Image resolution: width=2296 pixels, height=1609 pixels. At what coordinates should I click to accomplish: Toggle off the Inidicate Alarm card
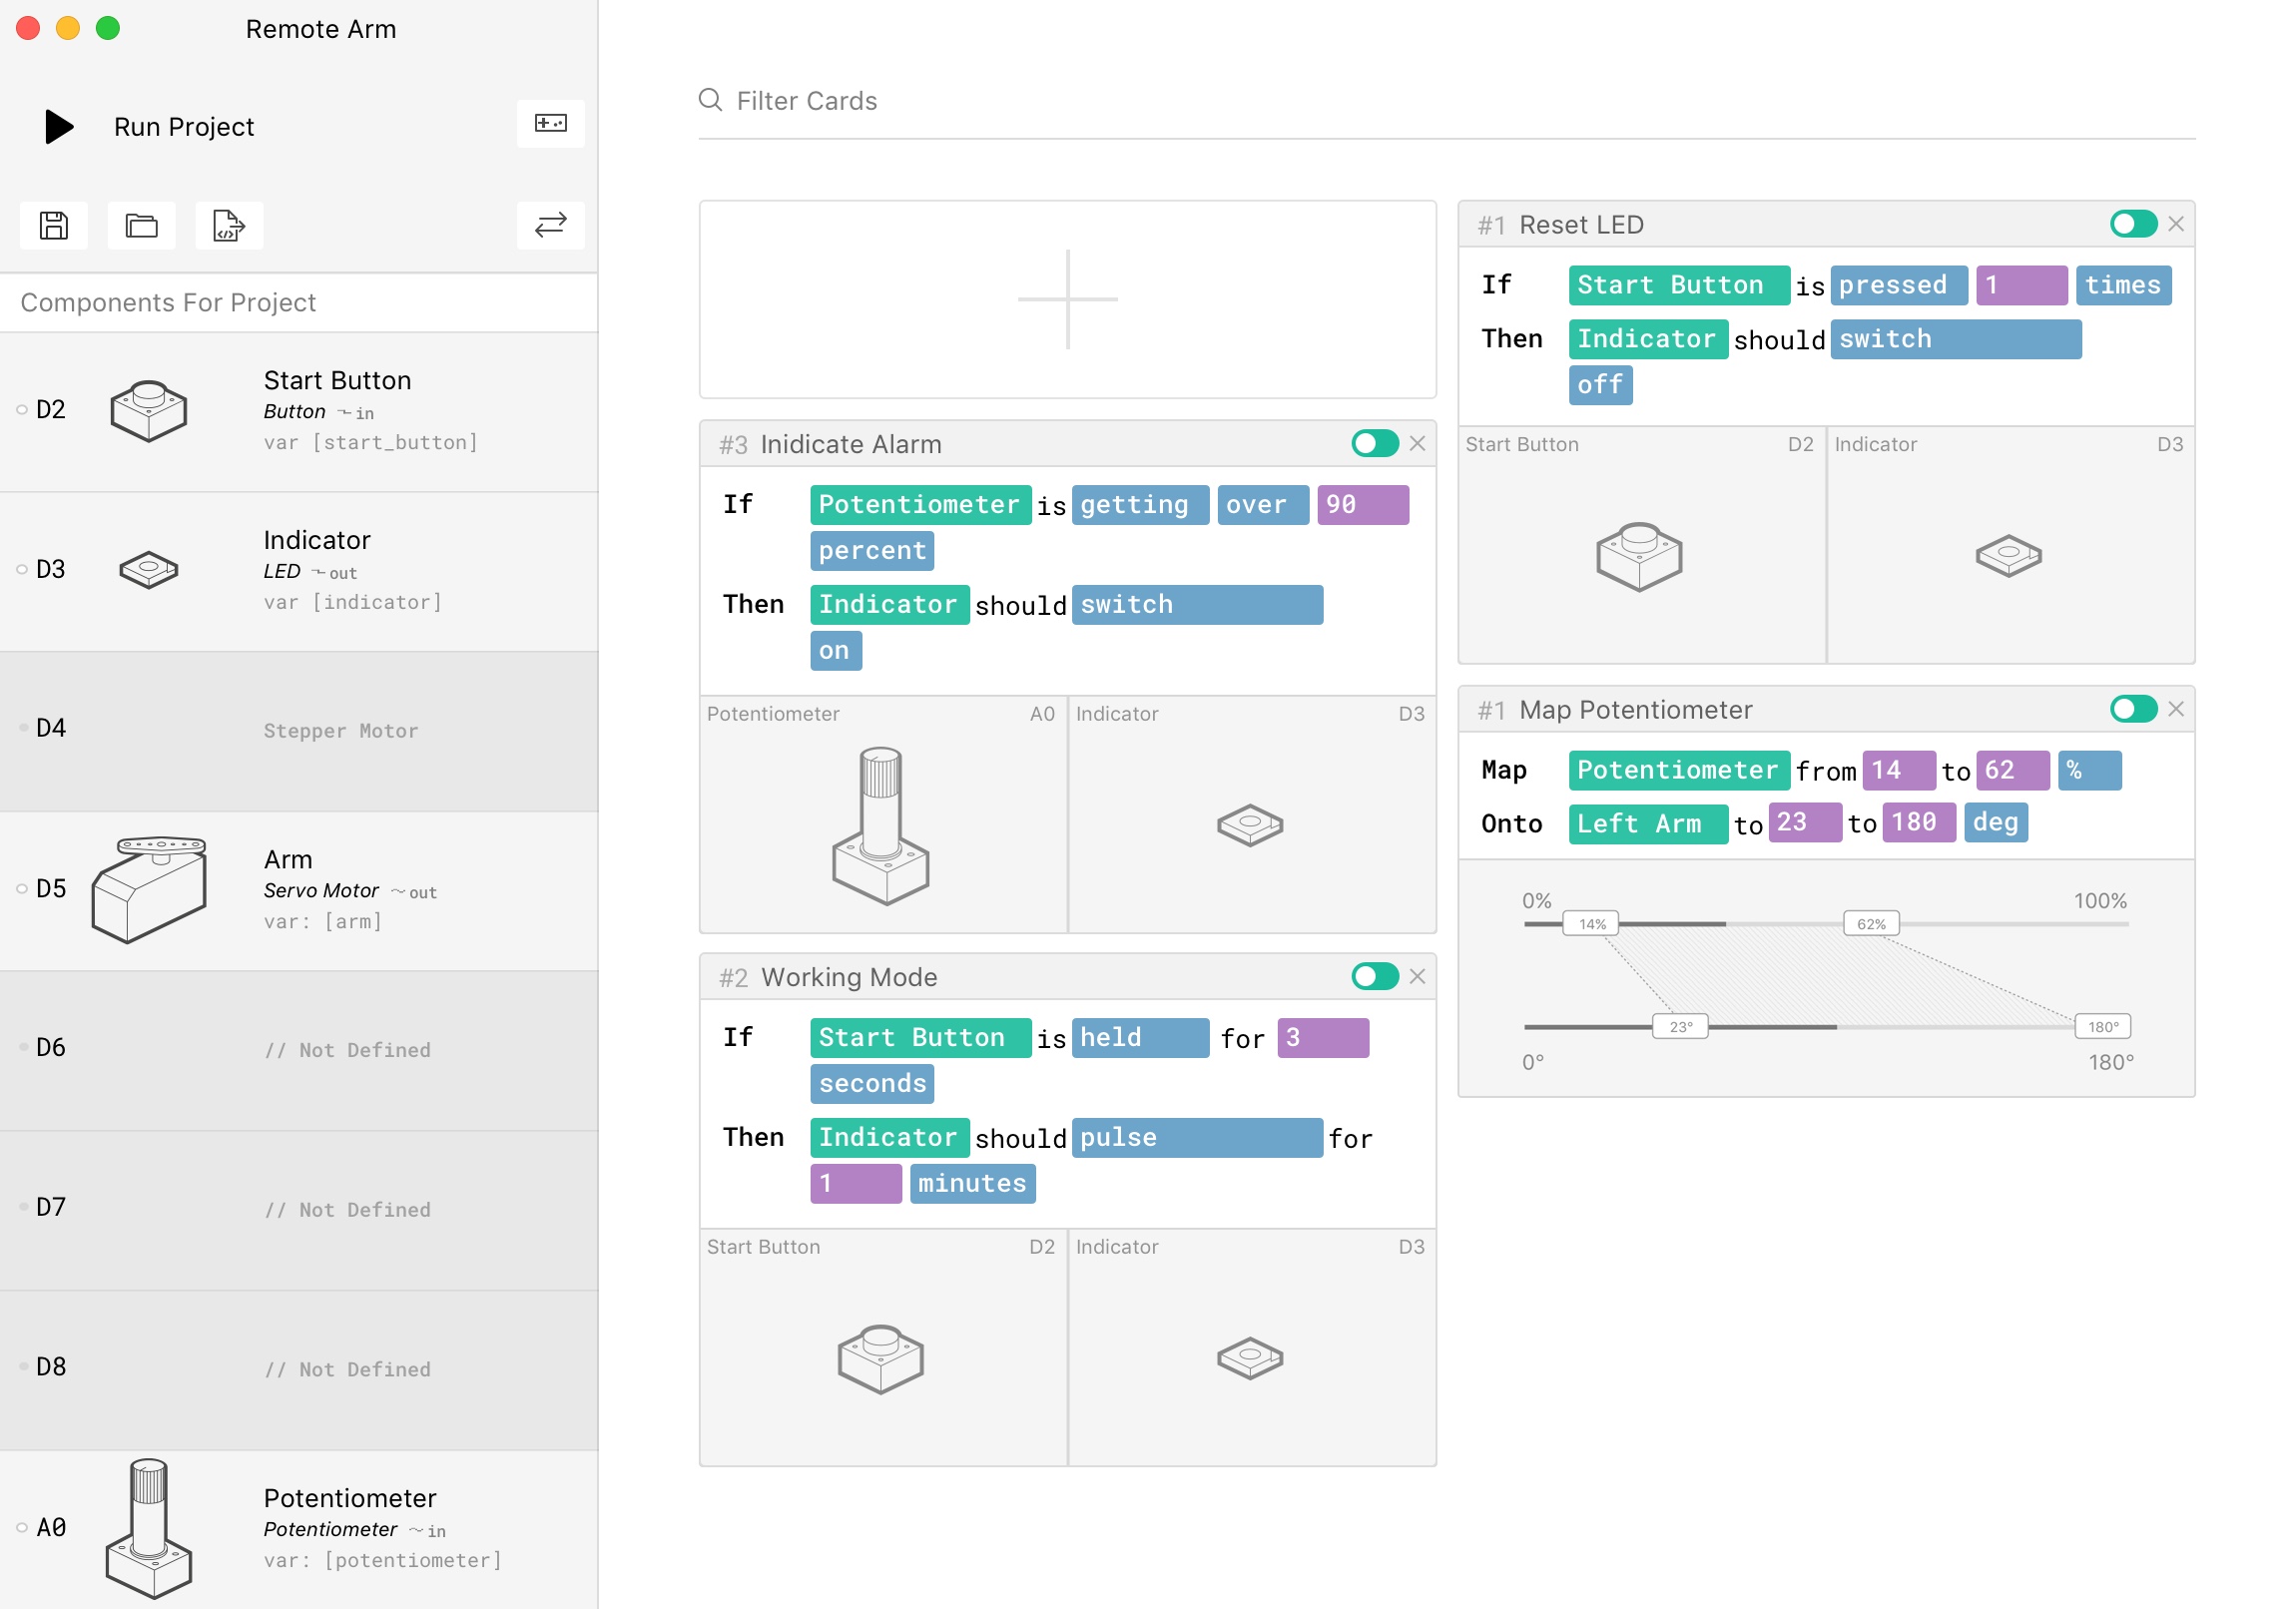[x=1374, y=444]
